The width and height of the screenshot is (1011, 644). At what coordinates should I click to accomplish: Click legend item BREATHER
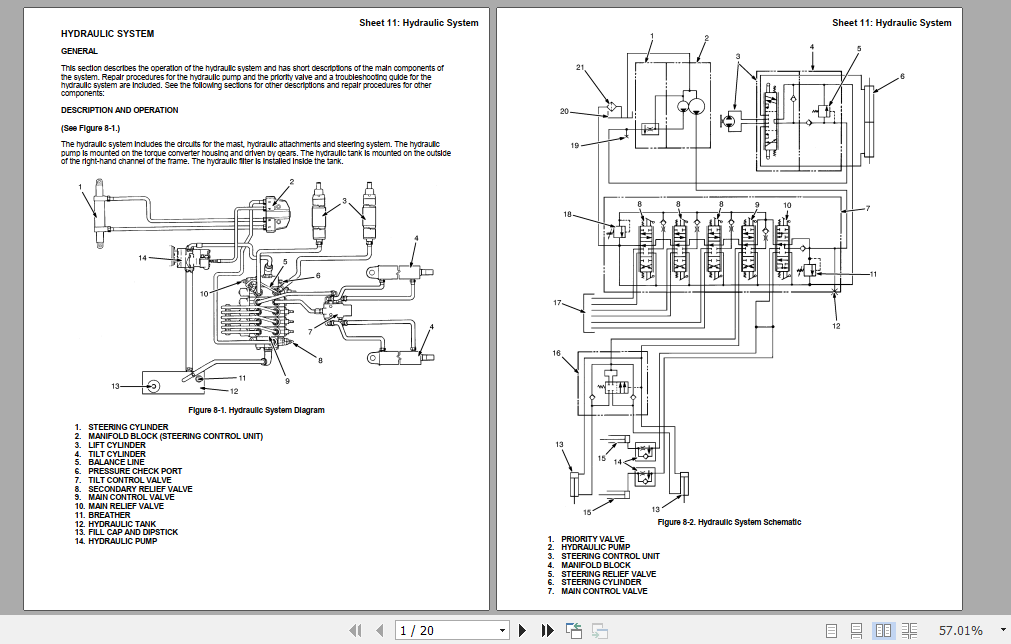109,515
